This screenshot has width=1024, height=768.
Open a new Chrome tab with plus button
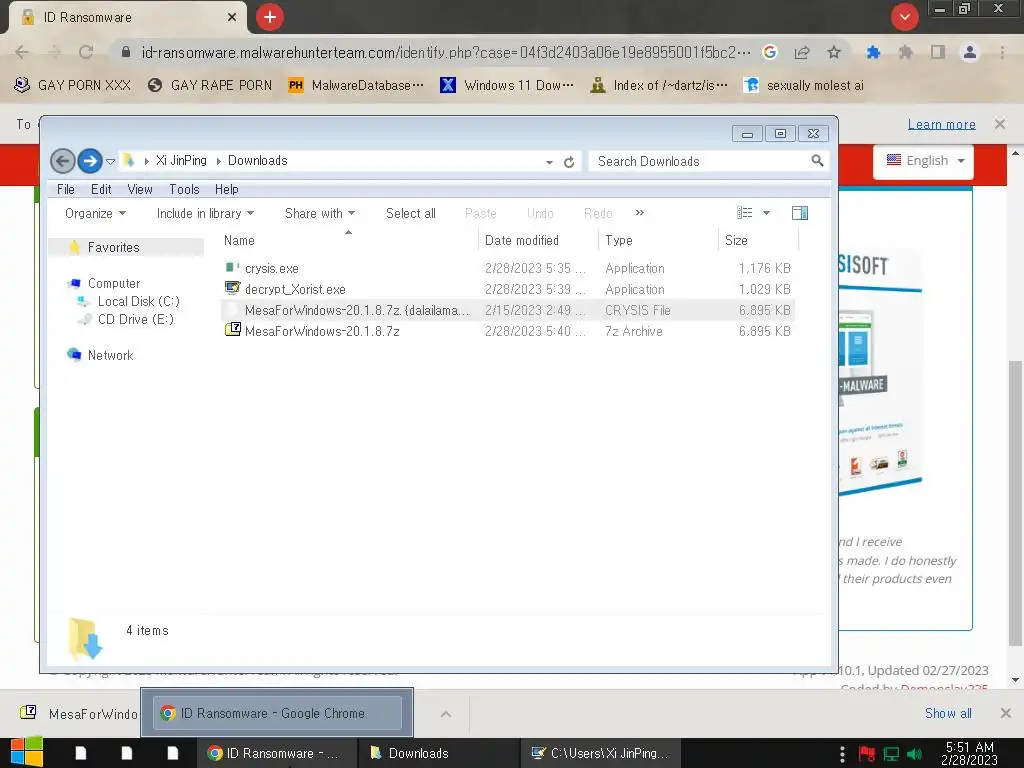[x=270, y=17]
